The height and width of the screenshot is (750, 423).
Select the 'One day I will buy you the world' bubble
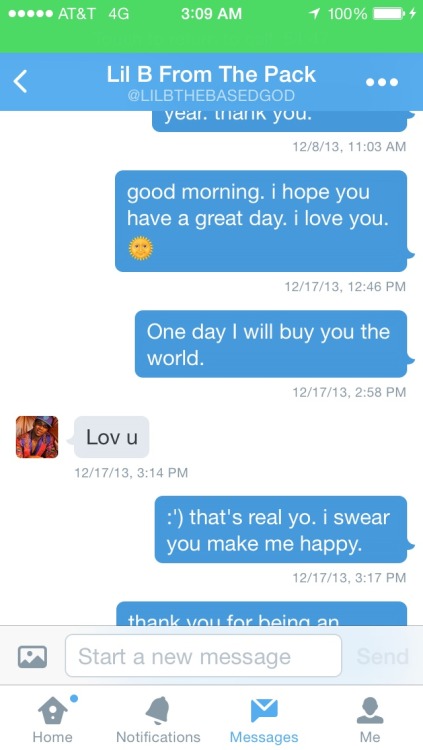coord(271,344)
